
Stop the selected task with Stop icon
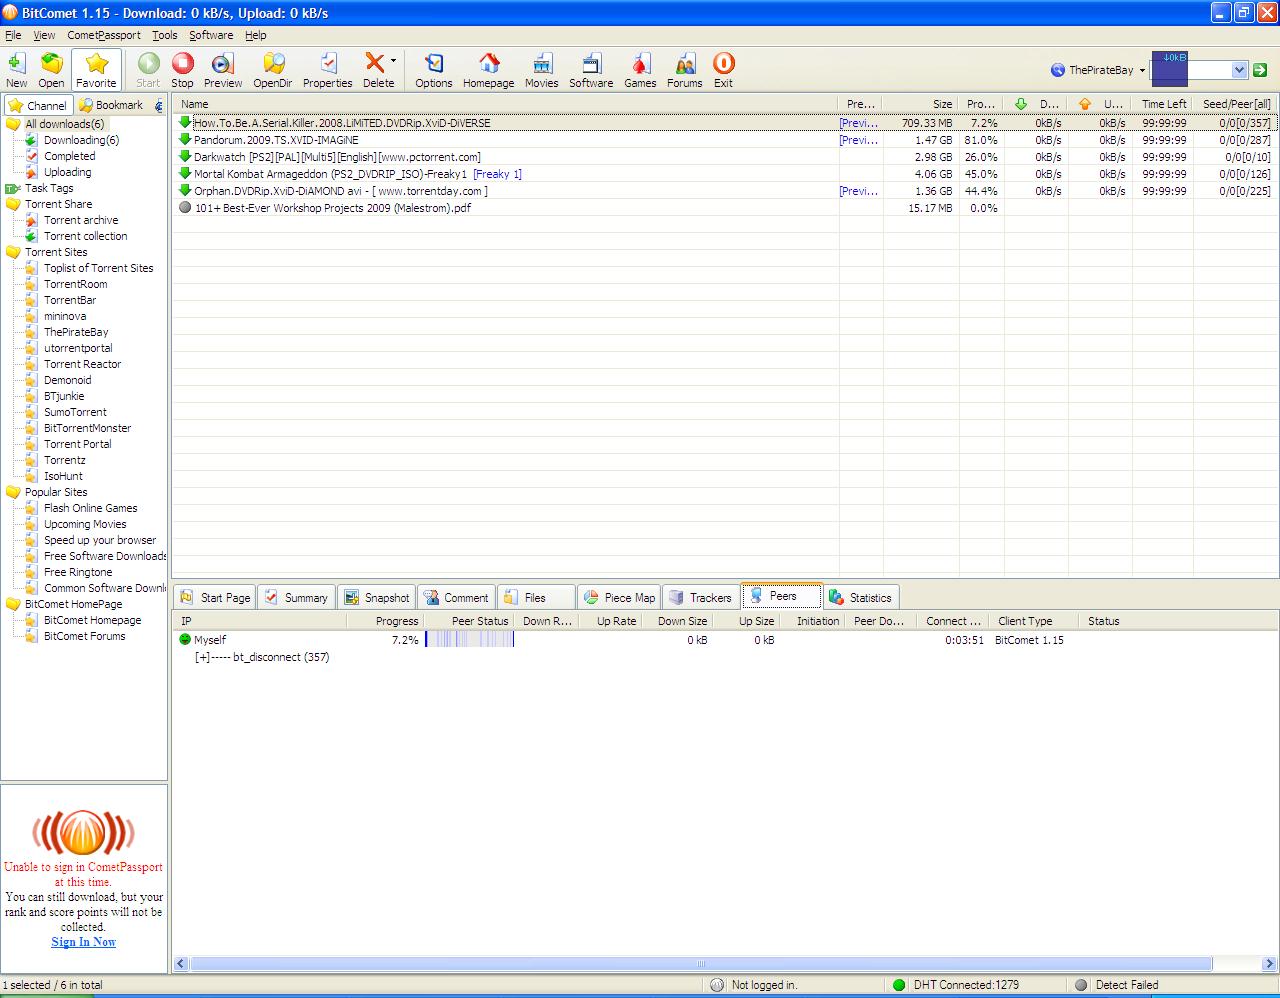tap(182, 70)
